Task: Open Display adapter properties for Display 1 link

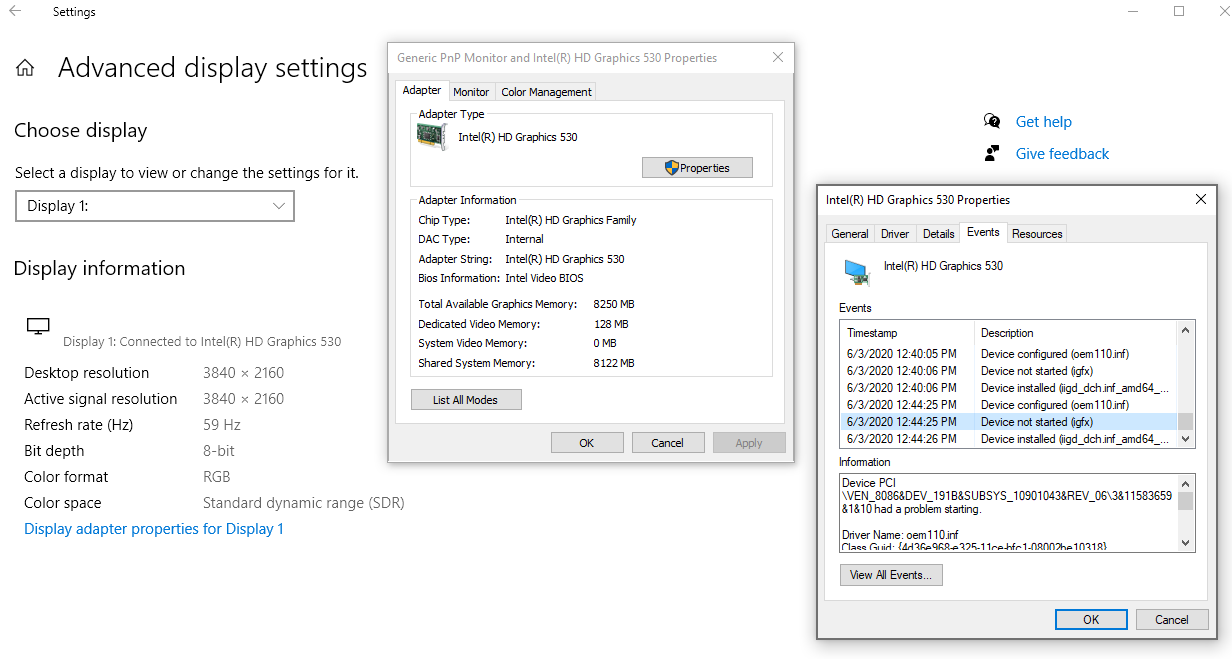Action: (x=154, y=529)
